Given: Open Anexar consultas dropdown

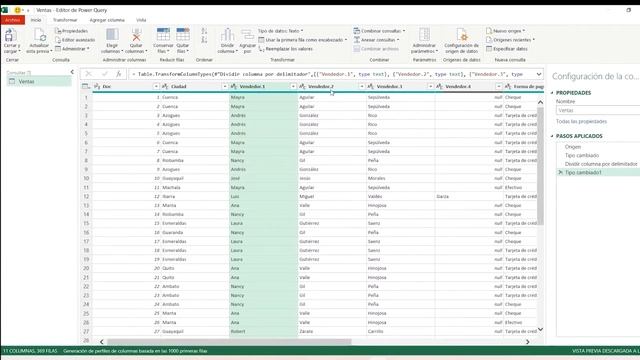Looking at the screenshot, I should point(376,40).
